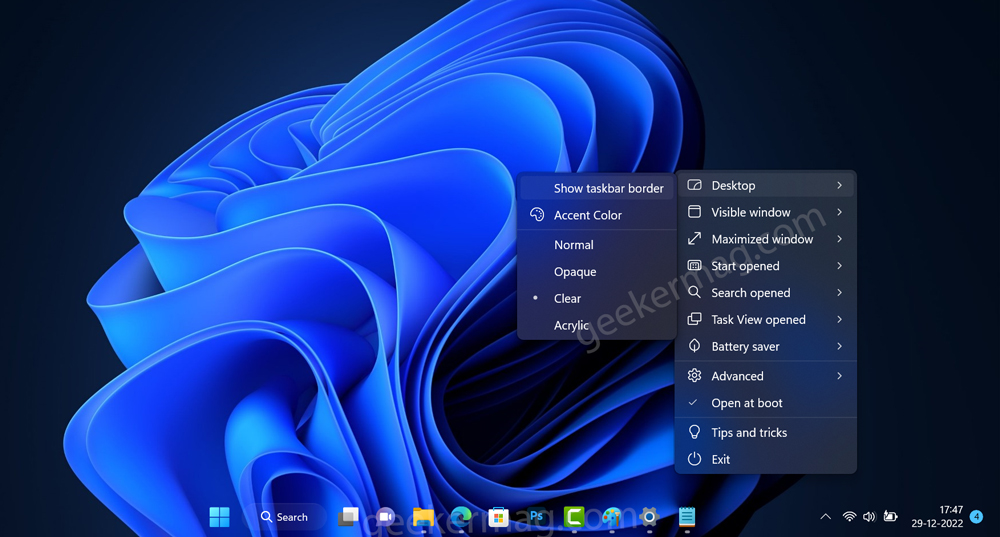The image size is (1000, 537).
Task: Open Settings gear on the taskbar
Action: (x=649, y=517)
